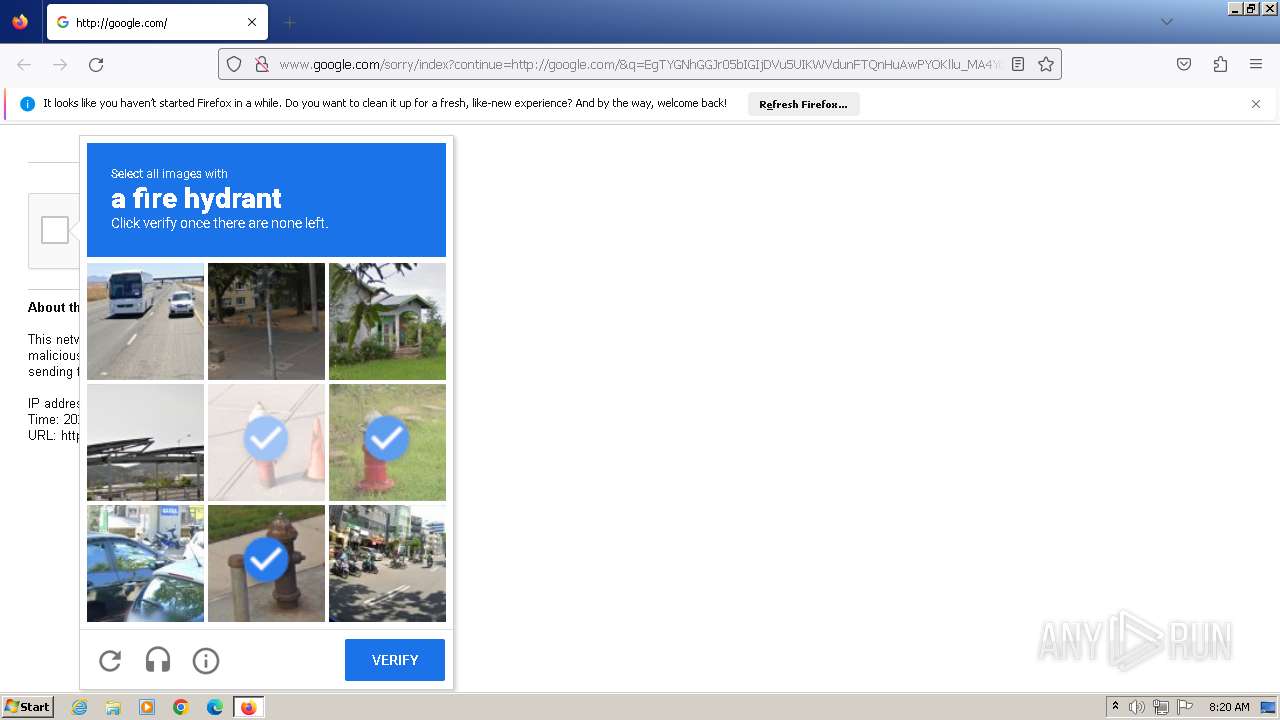Switch to audio challenge headphones icon
This screenshot has height=720, width=1280.
[x=158, y=660]
